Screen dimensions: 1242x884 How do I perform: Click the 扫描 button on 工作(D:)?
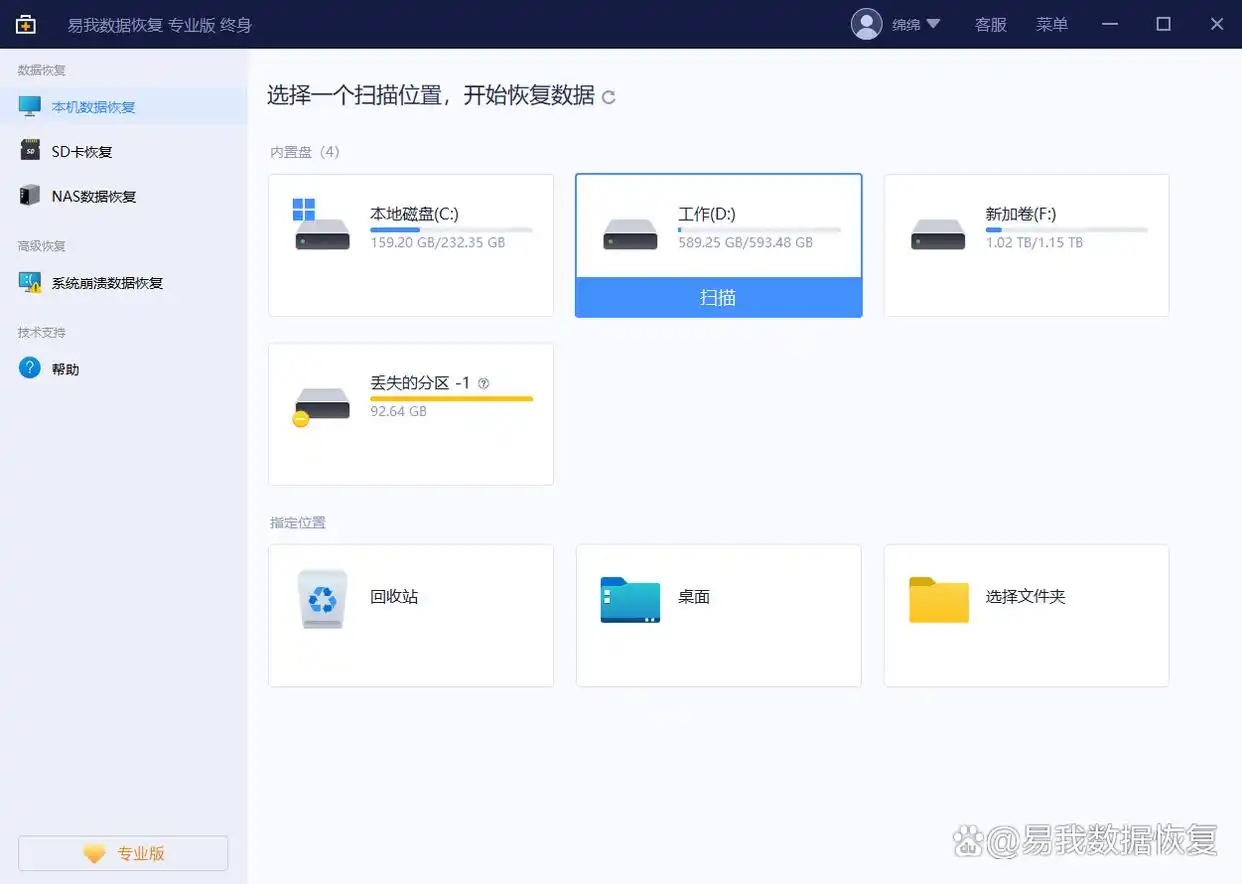click(x=718, y=297)
